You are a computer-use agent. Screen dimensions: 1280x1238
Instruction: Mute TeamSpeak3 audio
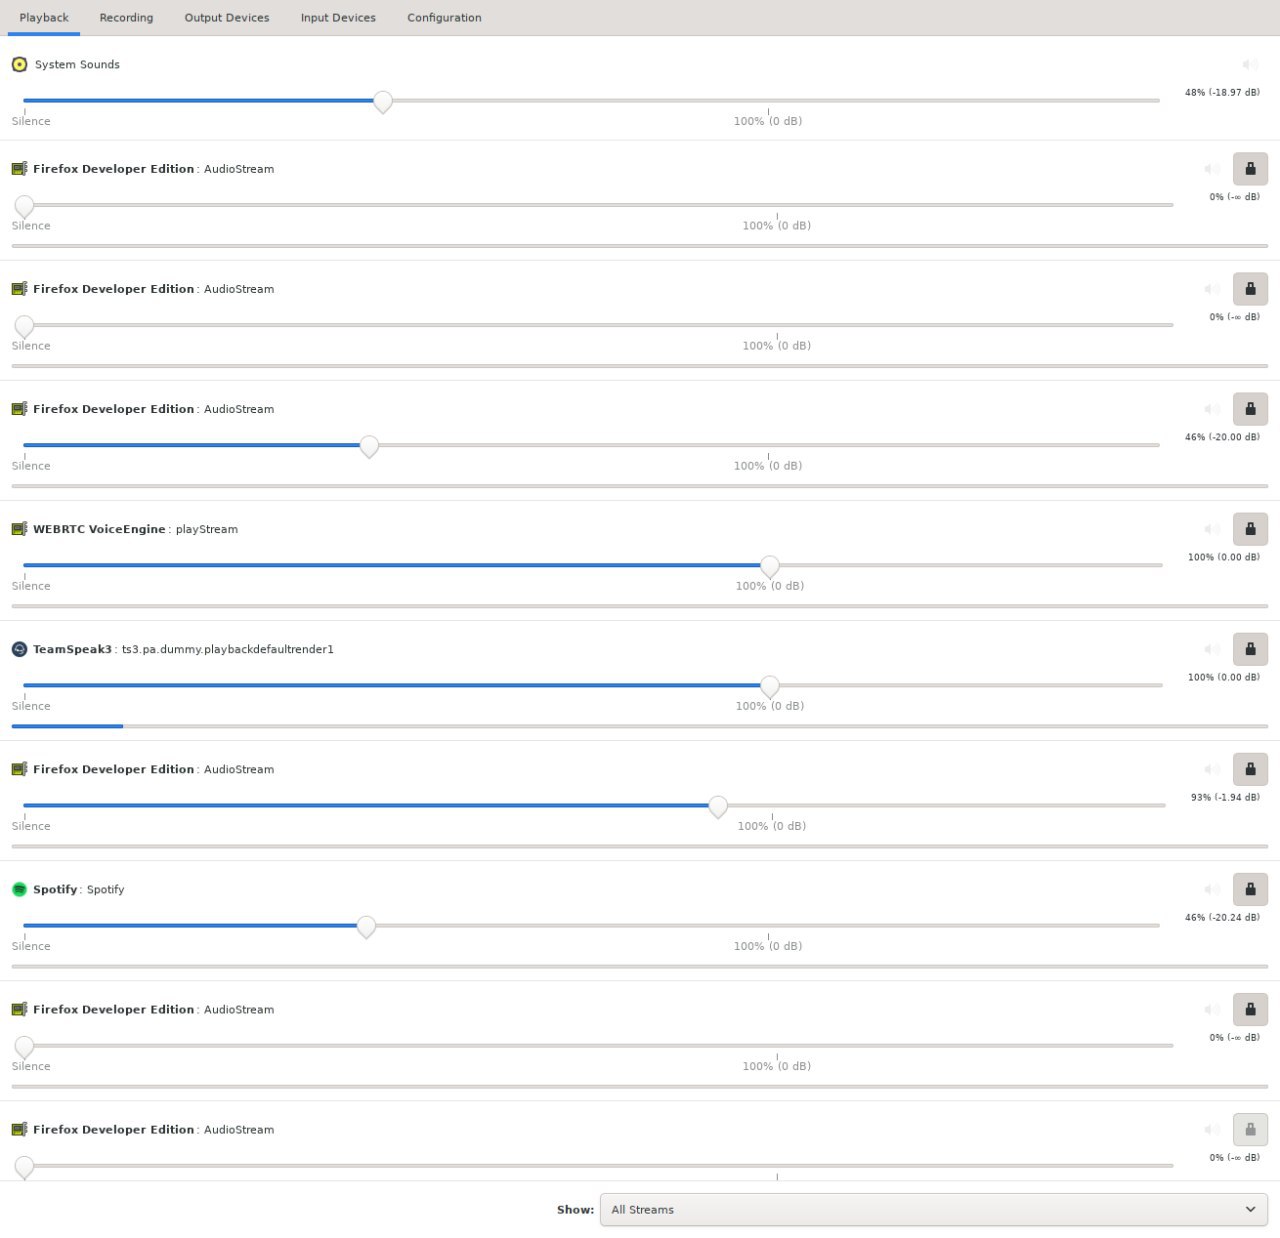(x=1212, y=649)
